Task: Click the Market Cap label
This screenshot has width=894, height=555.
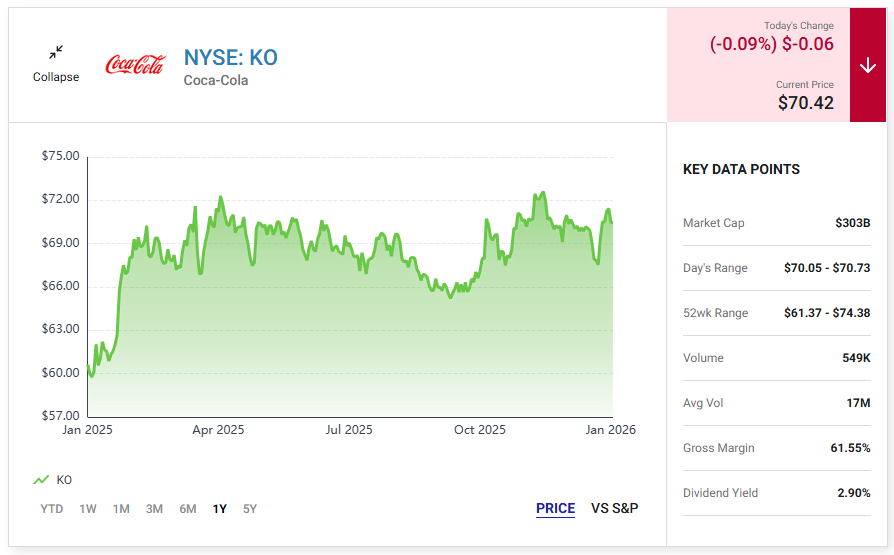Action: click(x=714, y=223)
